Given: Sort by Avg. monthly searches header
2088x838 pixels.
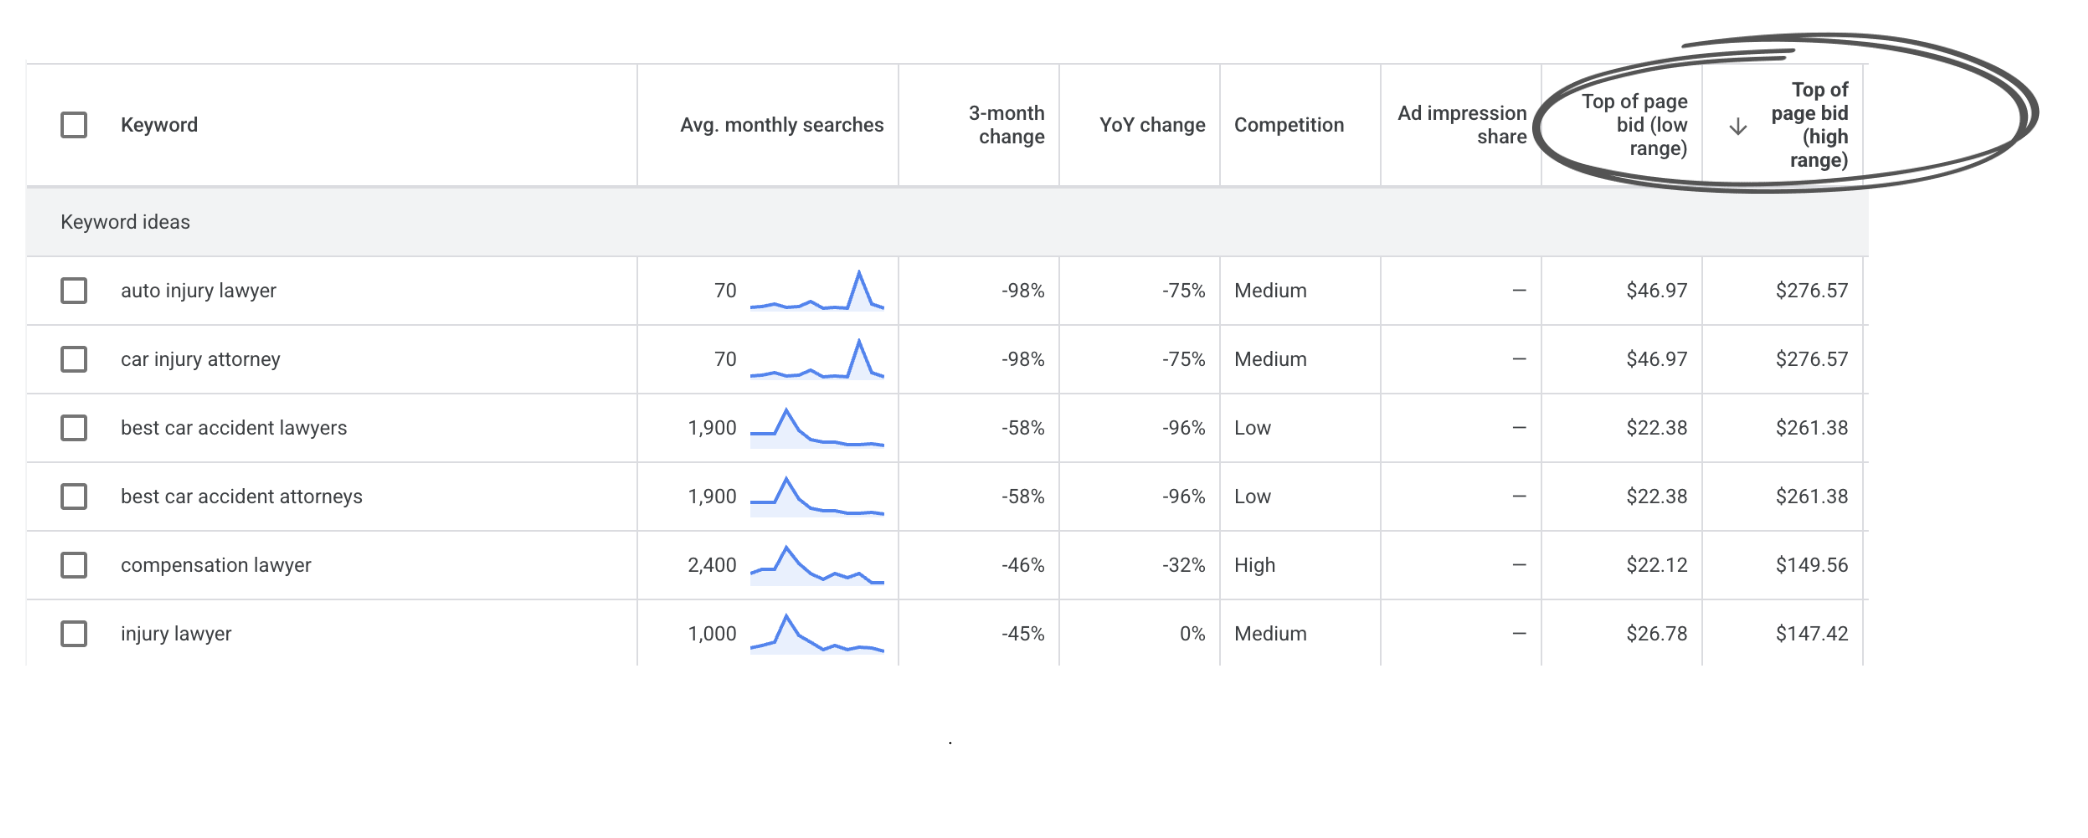Looking at the screenshot, I should pyautogui.click(x=782, y=125).
